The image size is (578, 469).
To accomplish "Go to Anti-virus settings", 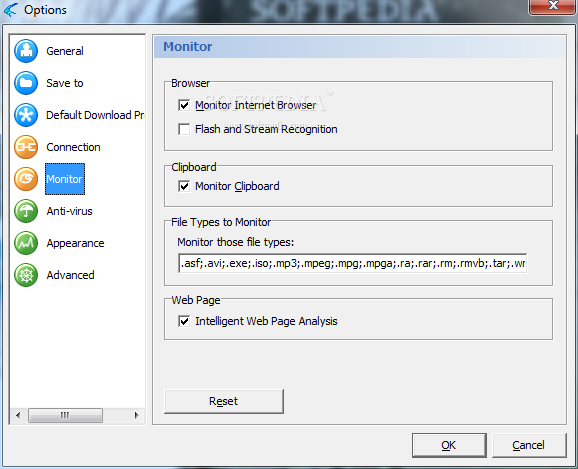I will [69, 211].
